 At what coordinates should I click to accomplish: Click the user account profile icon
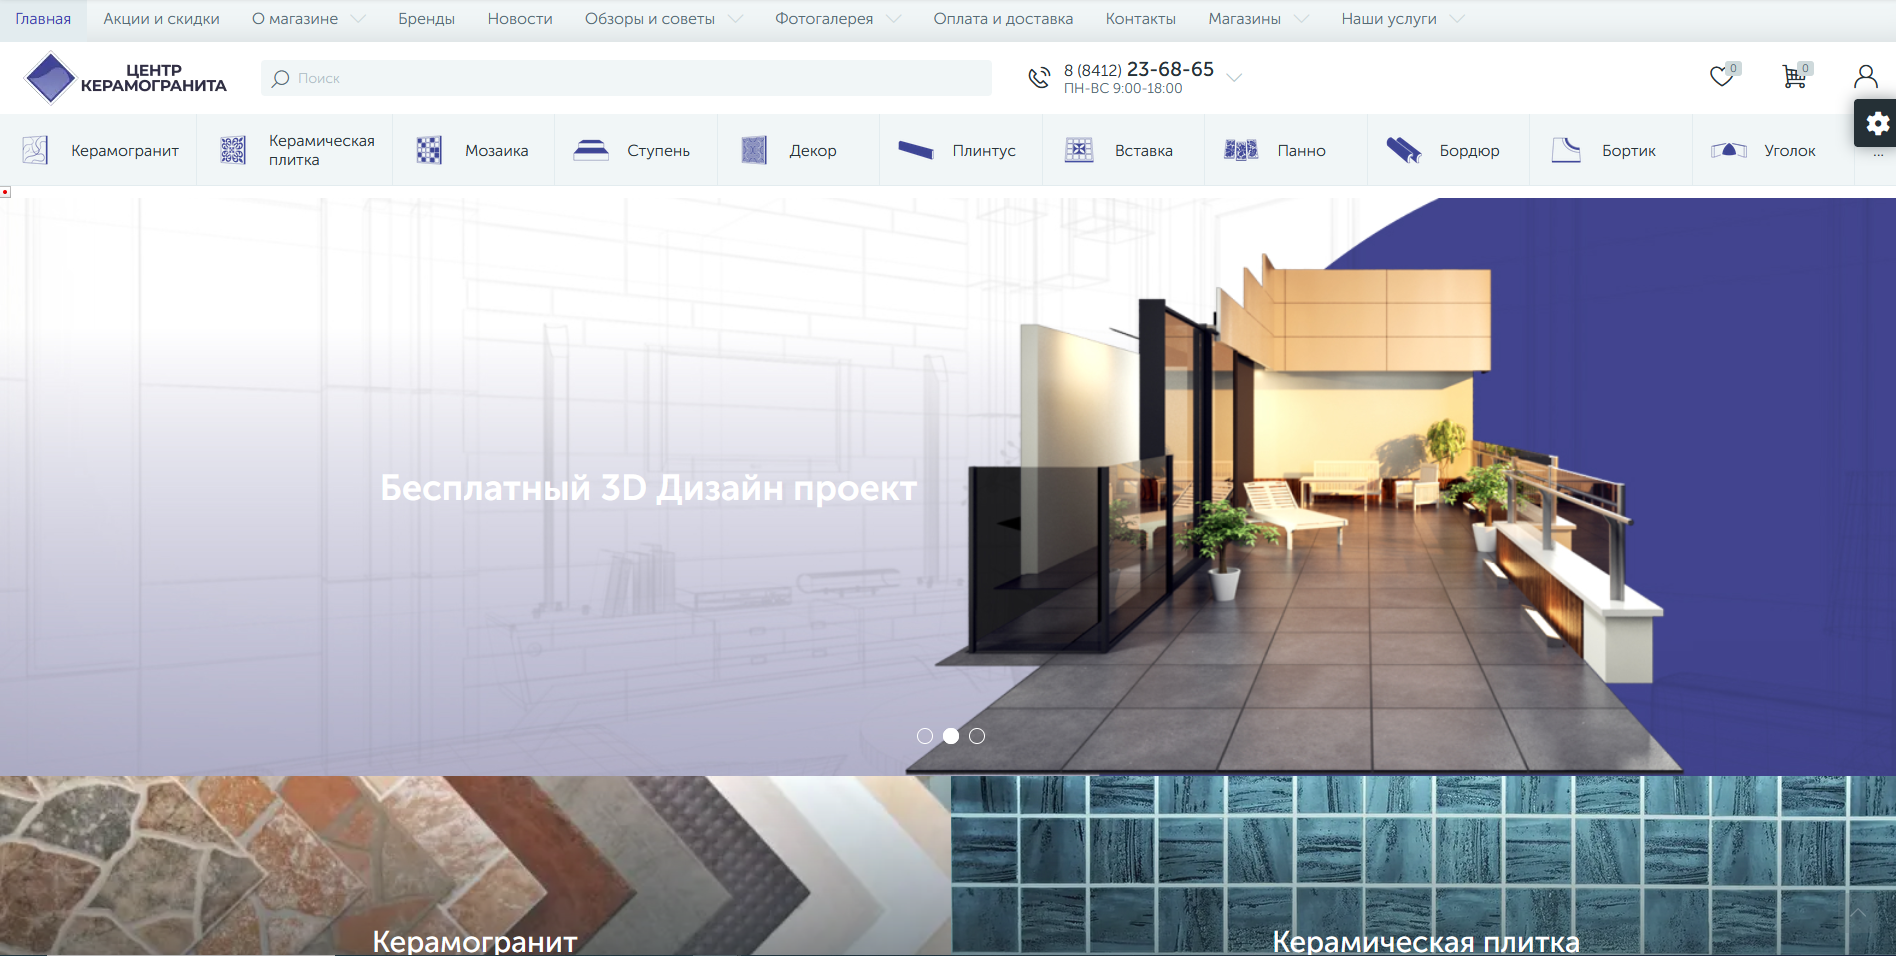[x=1865, y=77]
